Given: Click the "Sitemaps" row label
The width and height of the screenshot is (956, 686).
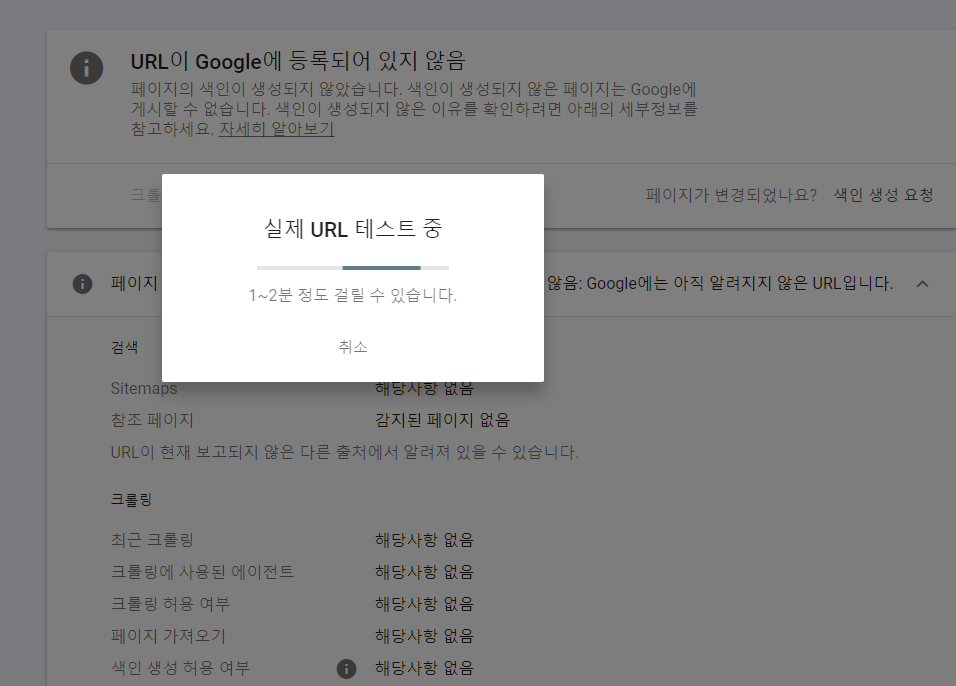Looking at the screenshot, I should tap(145, 388).
